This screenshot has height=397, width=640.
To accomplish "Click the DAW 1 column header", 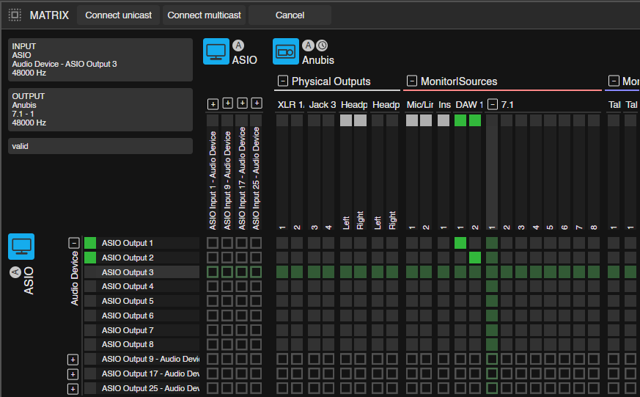I will point(469,105).
